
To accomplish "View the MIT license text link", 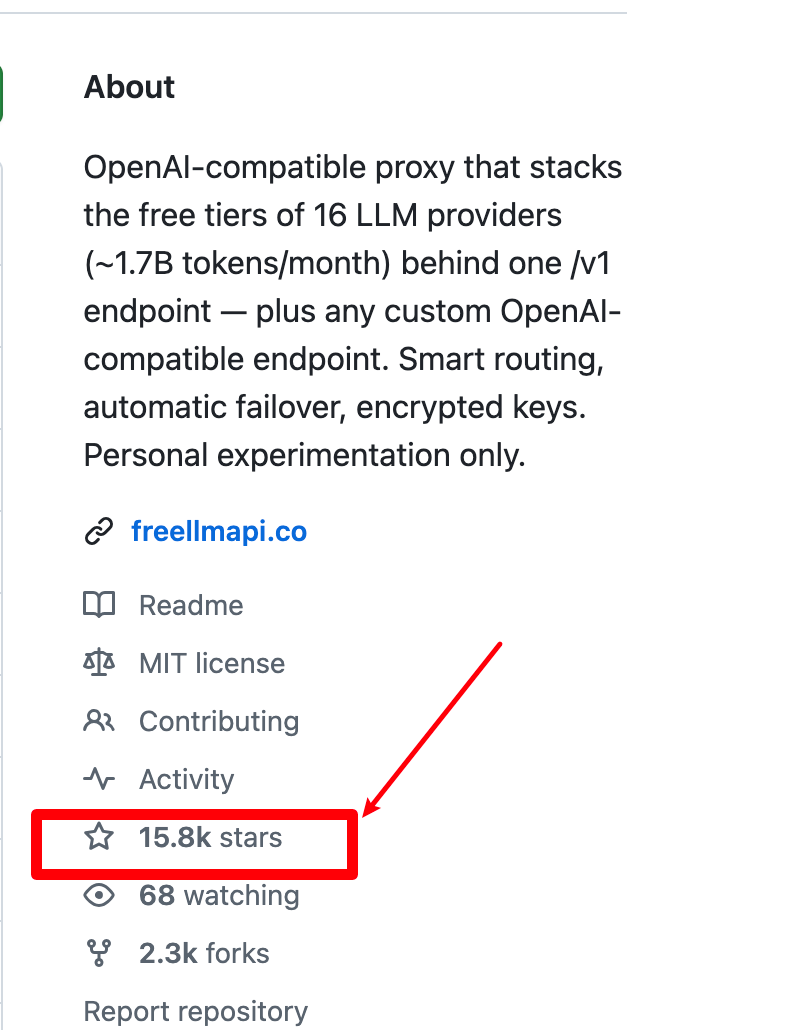I will tap(212, 663).
